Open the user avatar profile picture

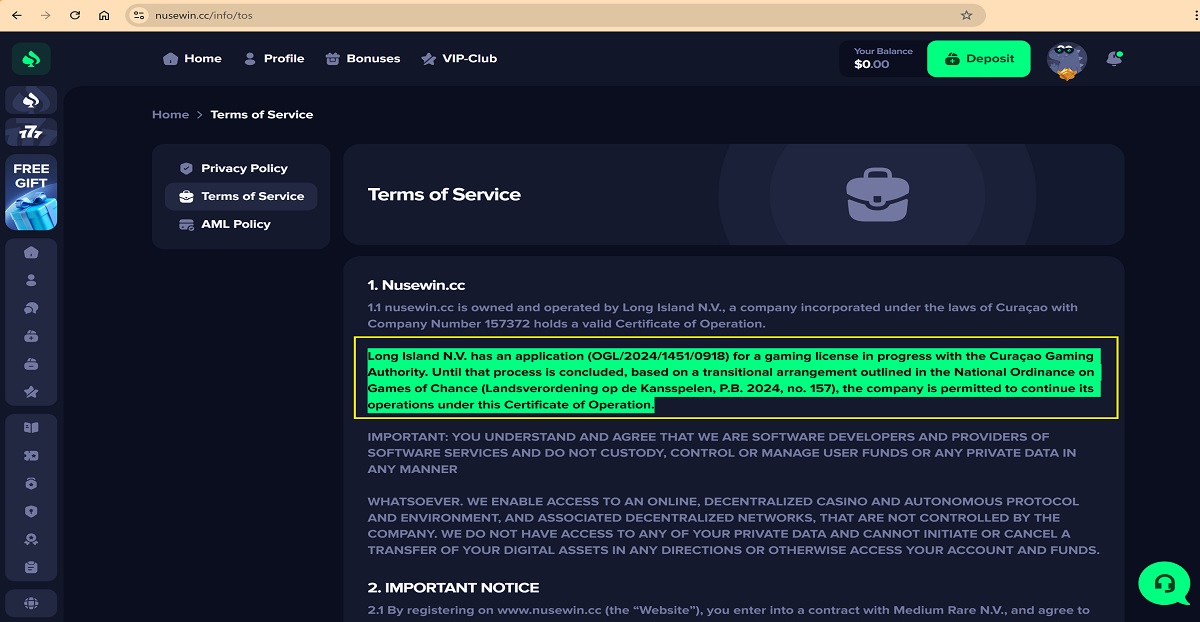[1066, 60]
